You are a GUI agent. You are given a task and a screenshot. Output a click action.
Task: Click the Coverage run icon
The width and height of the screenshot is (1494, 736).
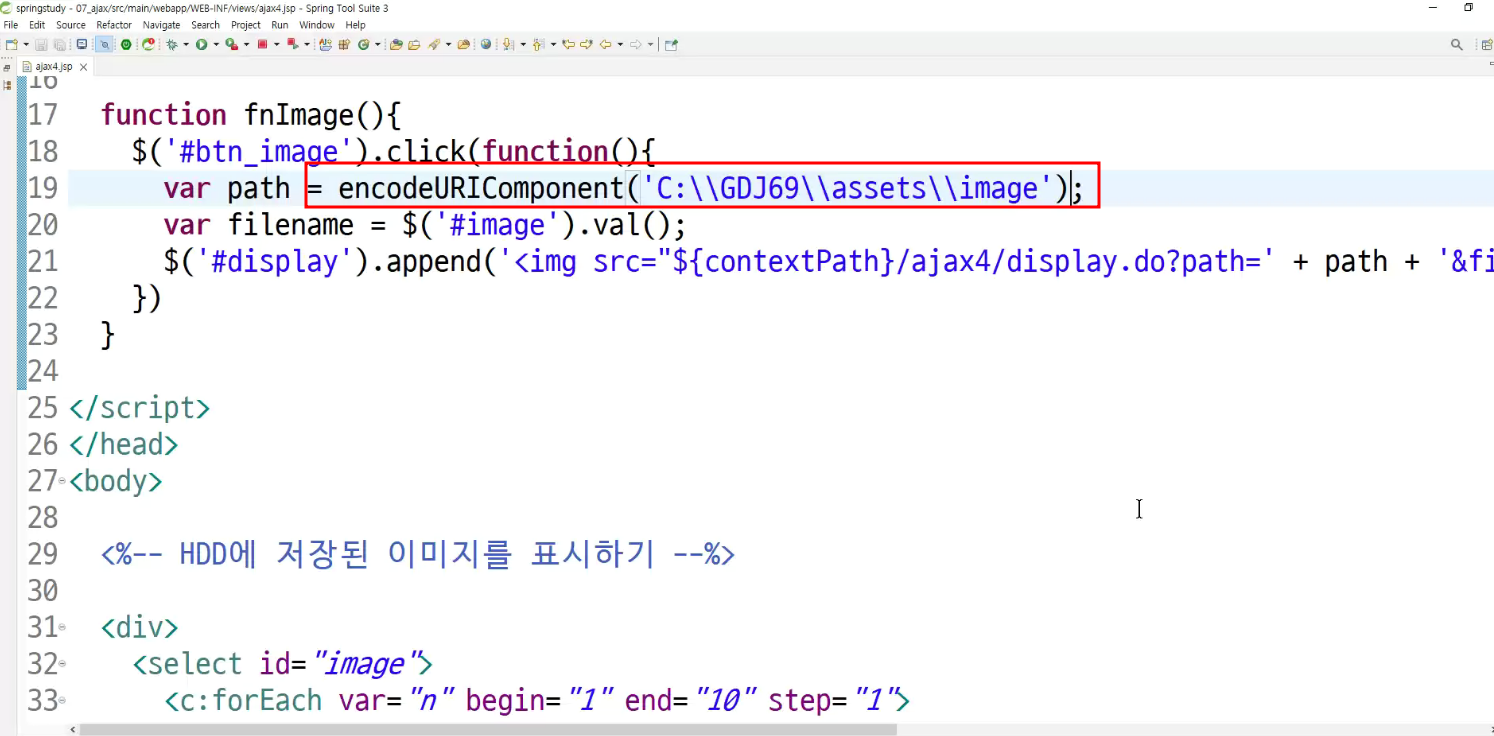(232, 44)
